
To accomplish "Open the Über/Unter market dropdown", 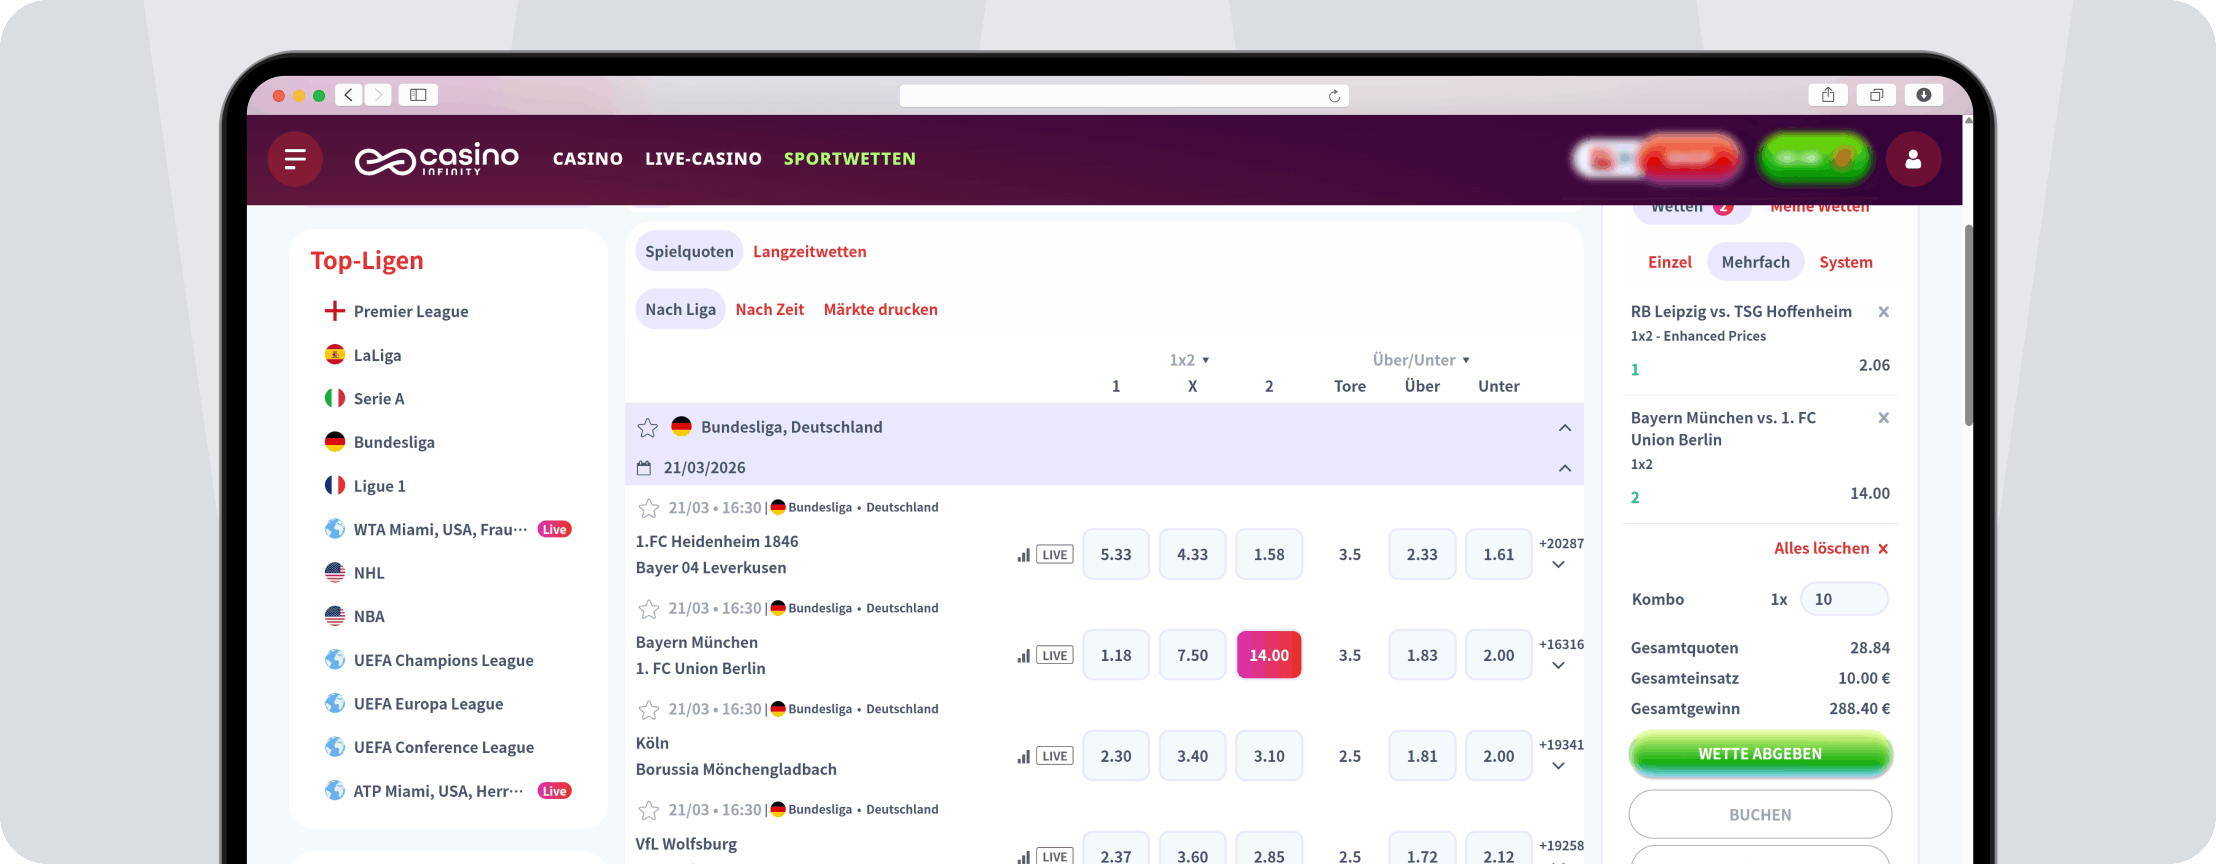I will tap(1421, 360).
